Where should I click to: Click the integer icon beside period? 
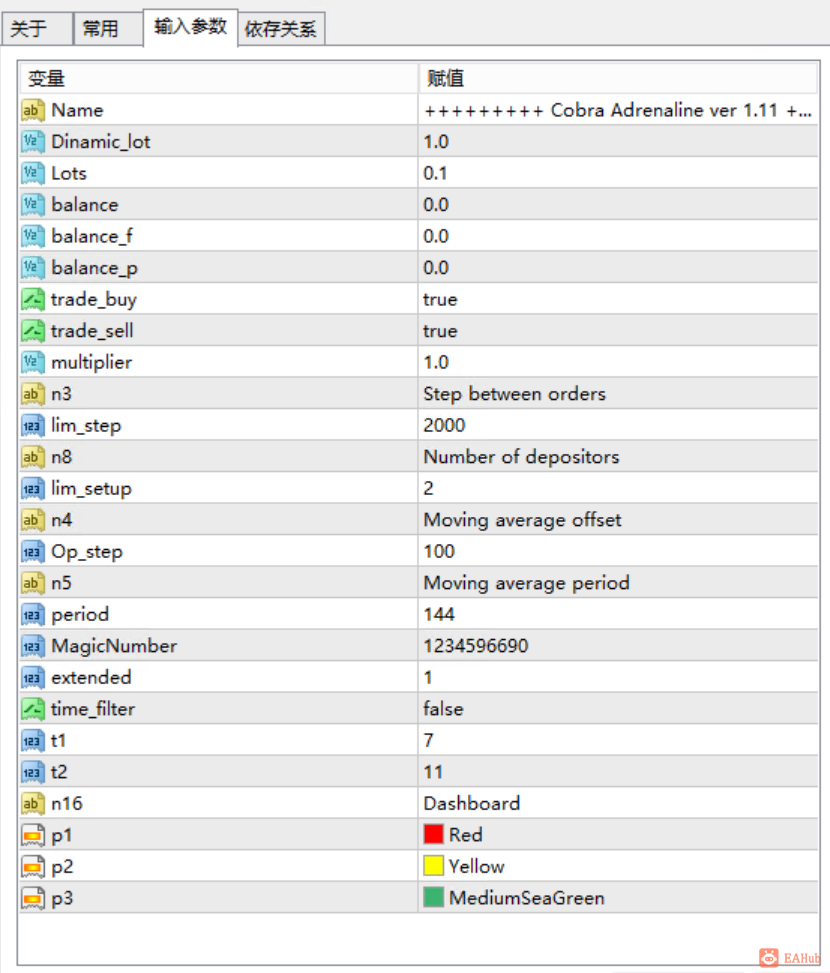(33, 615)
